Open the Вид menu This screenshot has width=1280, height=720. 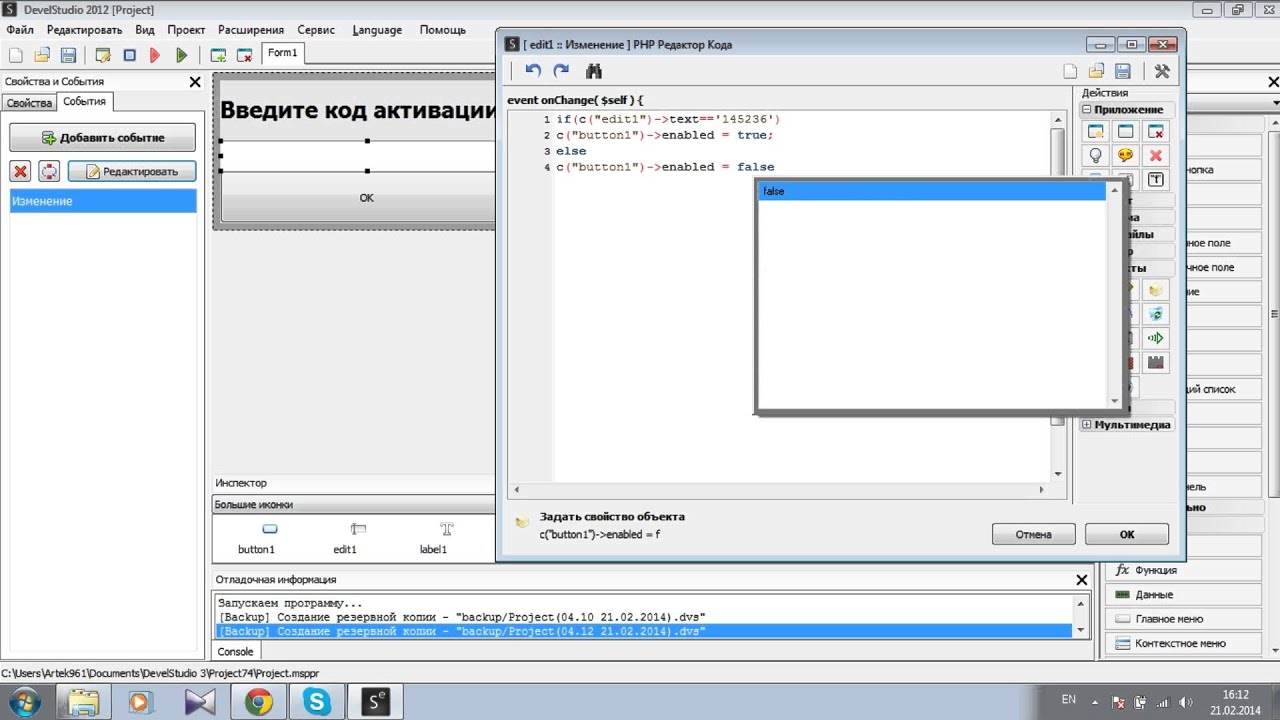point(145,30)
